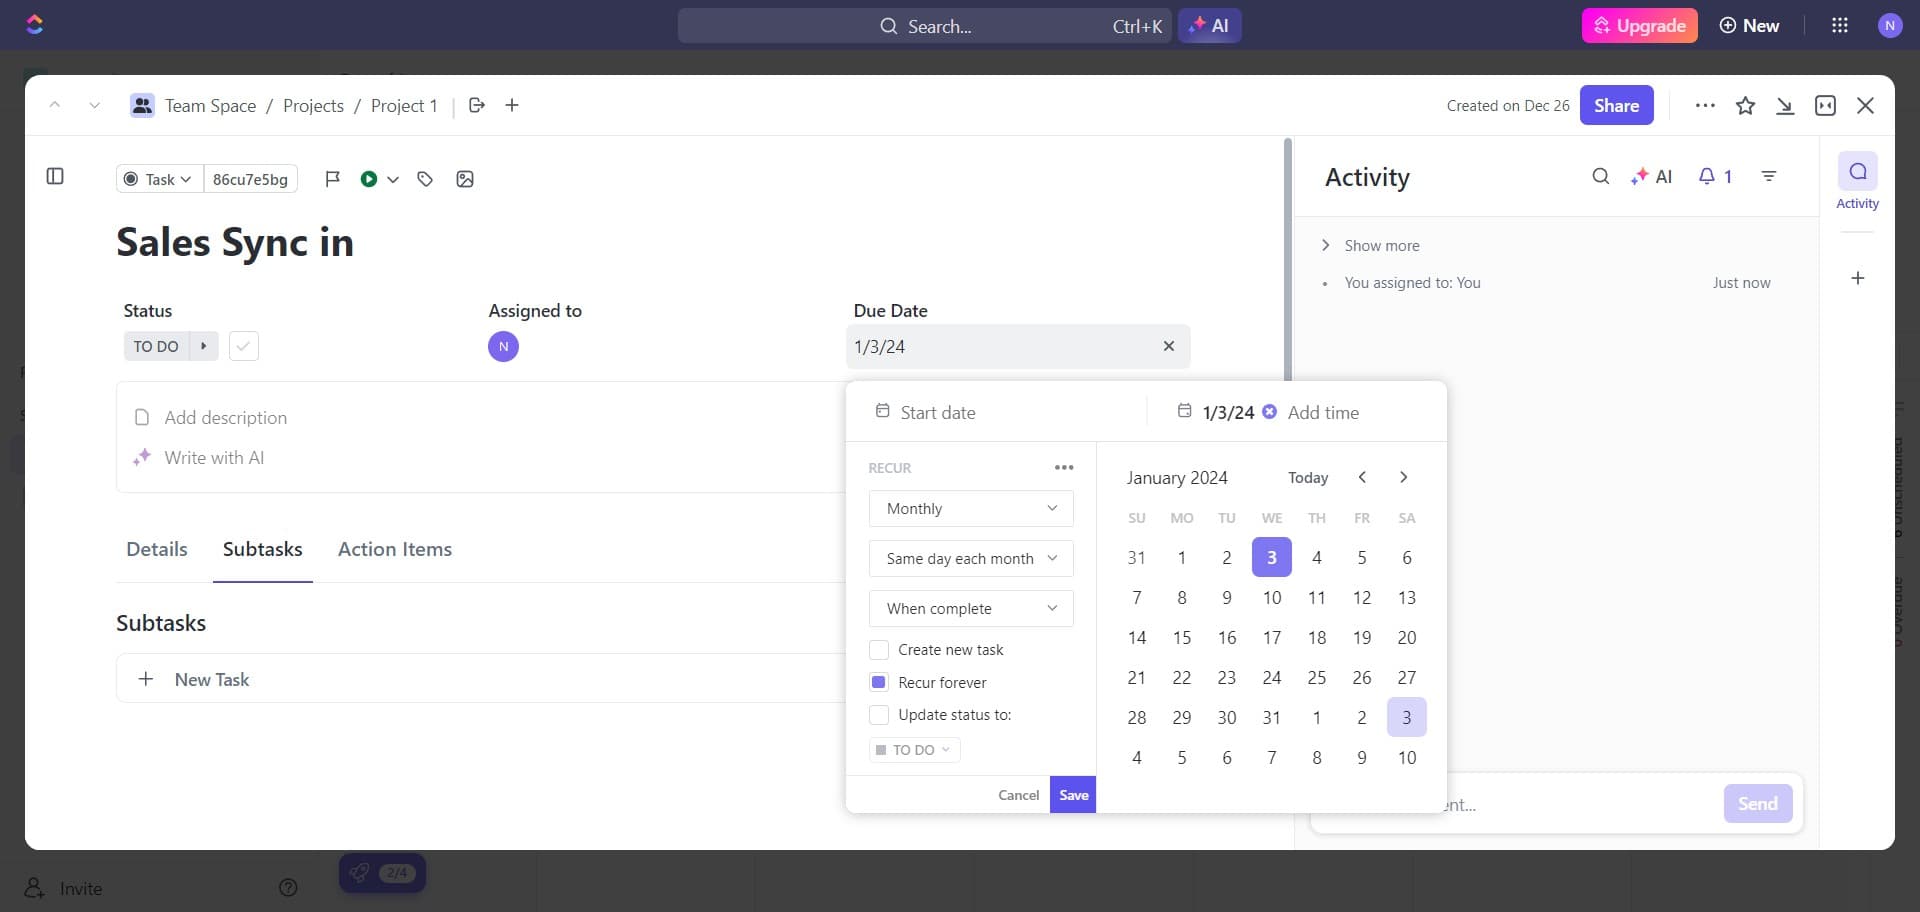
Task: Set a cover image via the image icon
Action: (465, 180)
